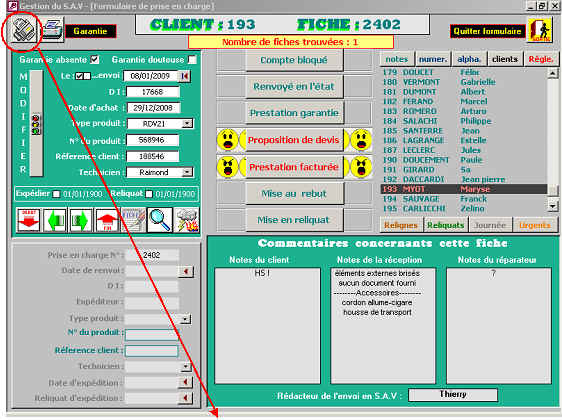Open the Type produit RDV21 dropdown
Viewport: 562px width, 420px height.
[x=187, y=124]
